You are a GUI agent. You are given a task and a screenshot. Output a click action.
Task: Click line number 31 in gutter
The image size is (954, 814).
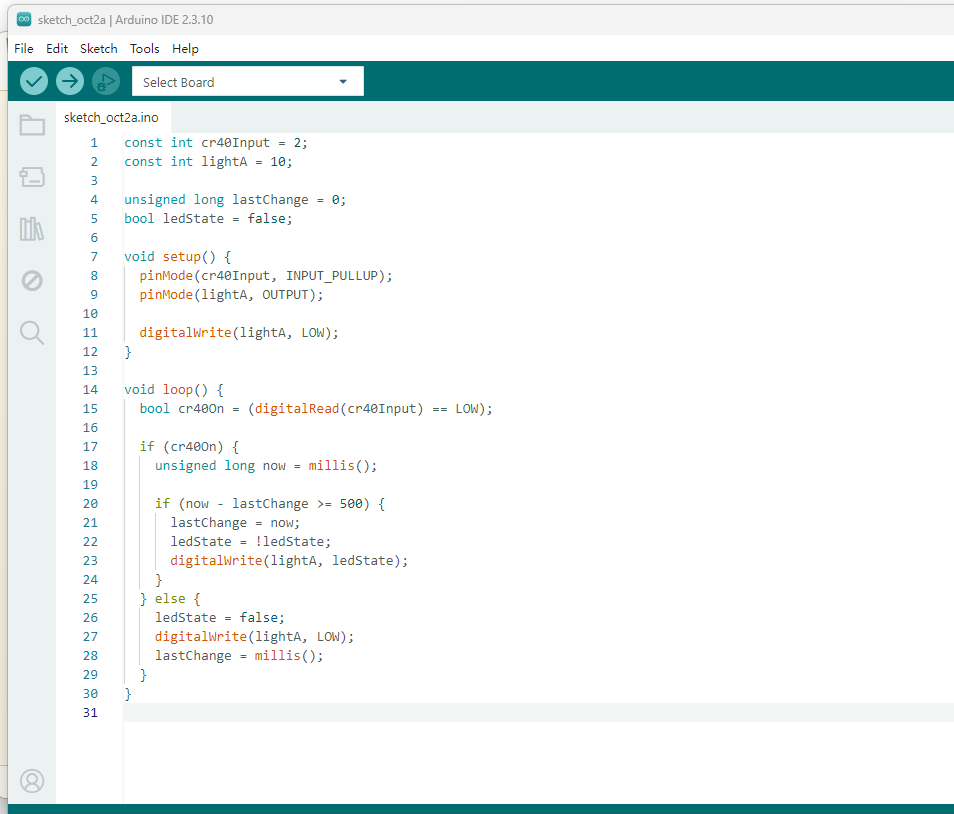pyautogui.click(x=90, y=713)
